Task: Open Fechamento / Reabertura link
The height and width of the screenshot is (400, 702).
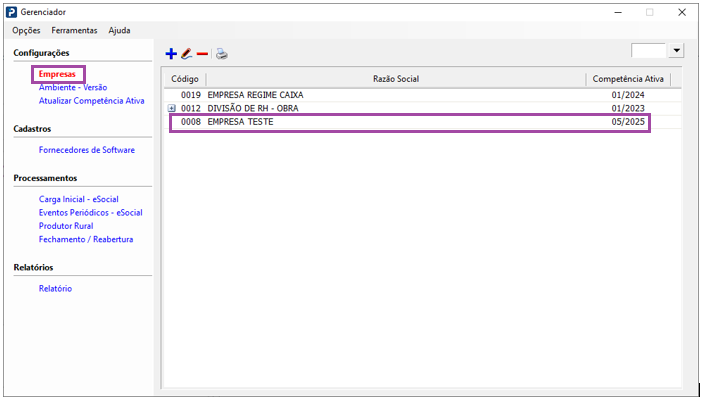Action: (86, 239)
